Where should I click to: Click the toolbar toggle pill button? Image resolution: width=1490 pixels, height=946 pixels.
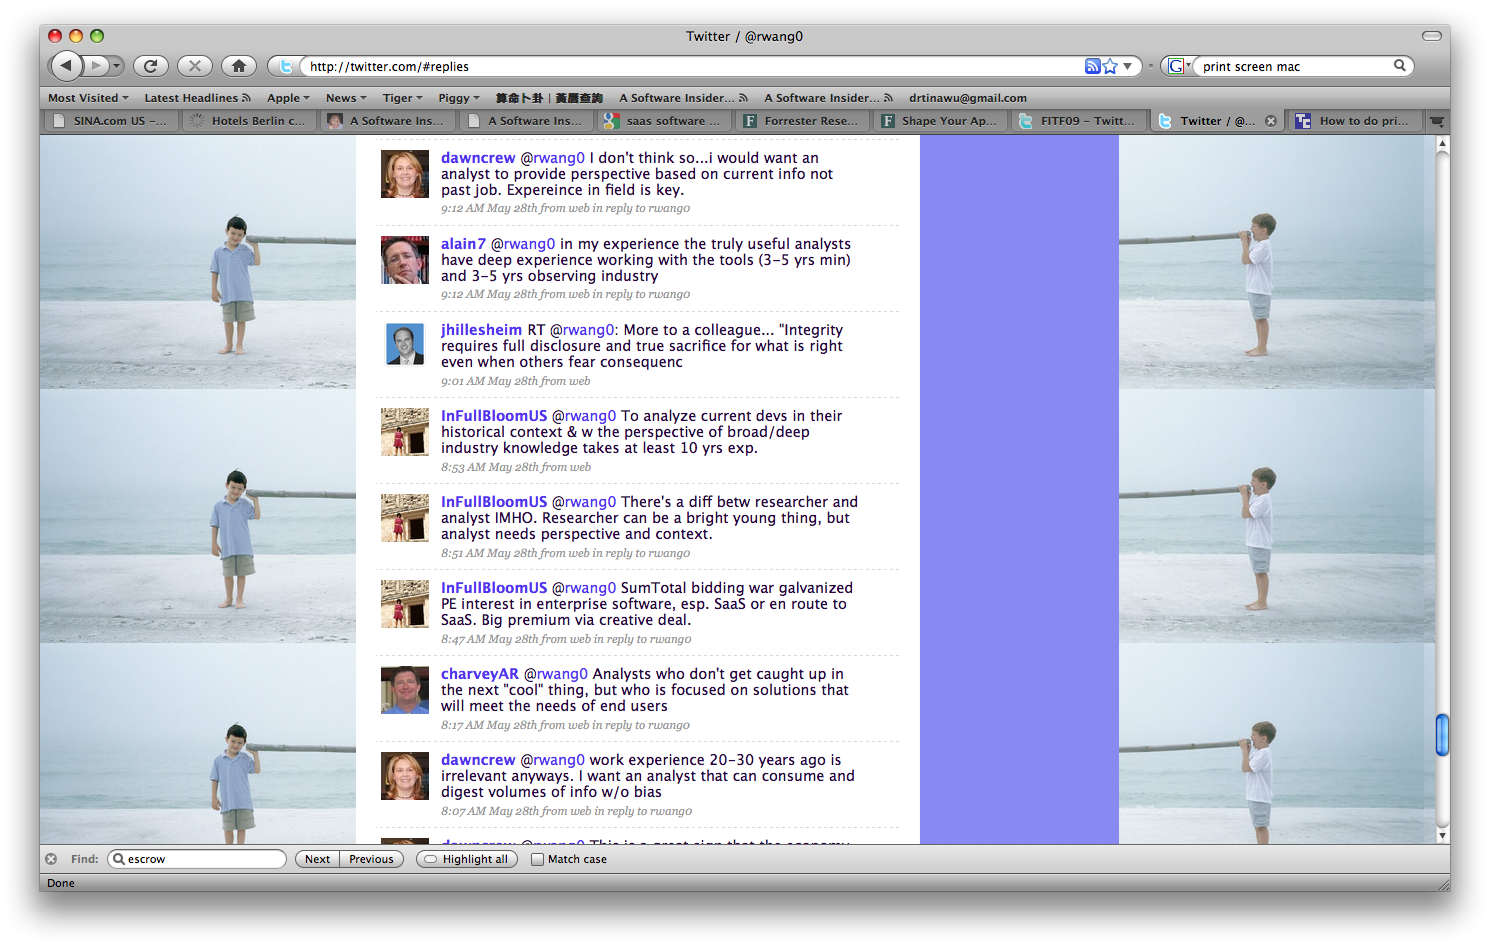click(x=1431, y=36)
